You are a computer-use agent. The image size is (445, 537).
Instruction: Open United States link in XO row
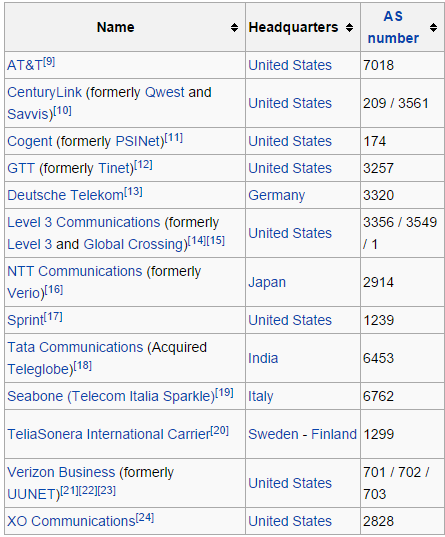(290, 521)
